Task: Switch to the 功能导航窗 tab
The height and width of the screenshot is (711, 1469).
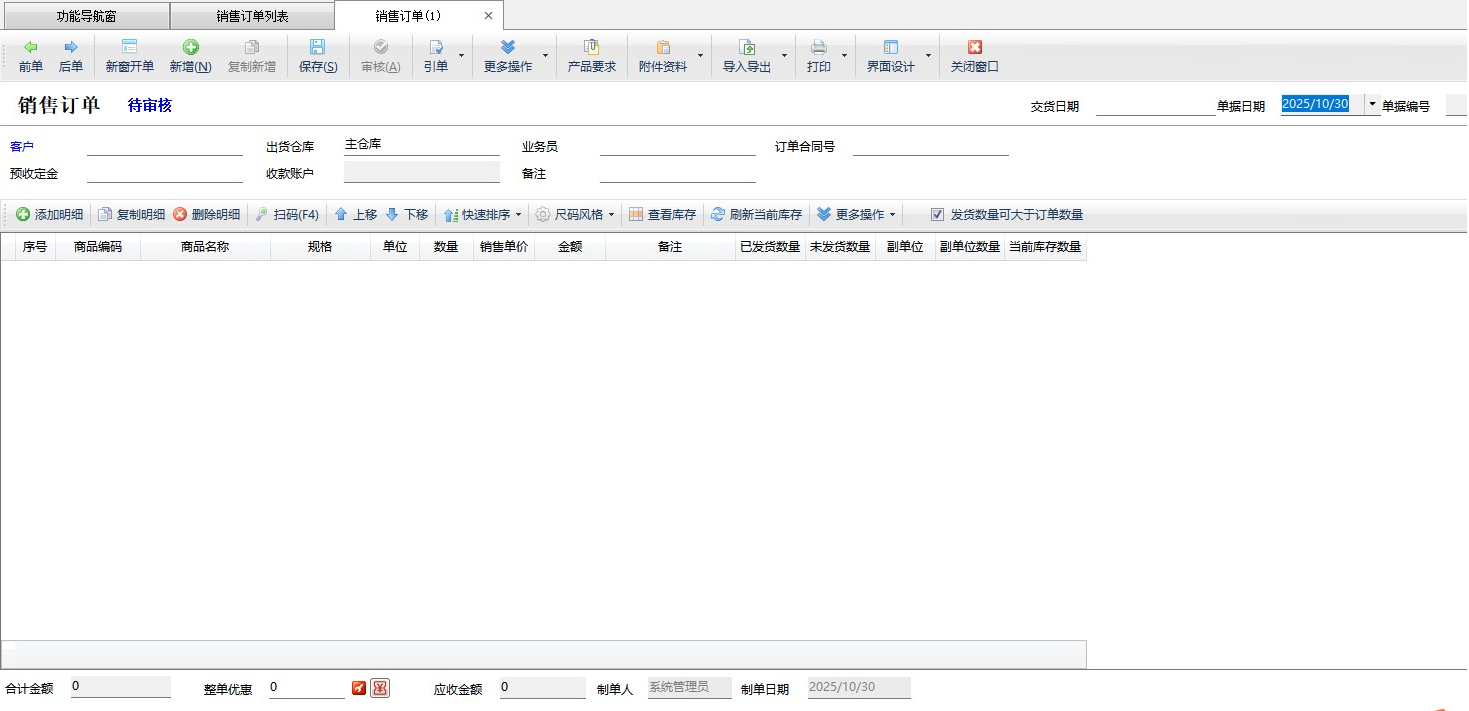Action: click(x=86, y=16)
